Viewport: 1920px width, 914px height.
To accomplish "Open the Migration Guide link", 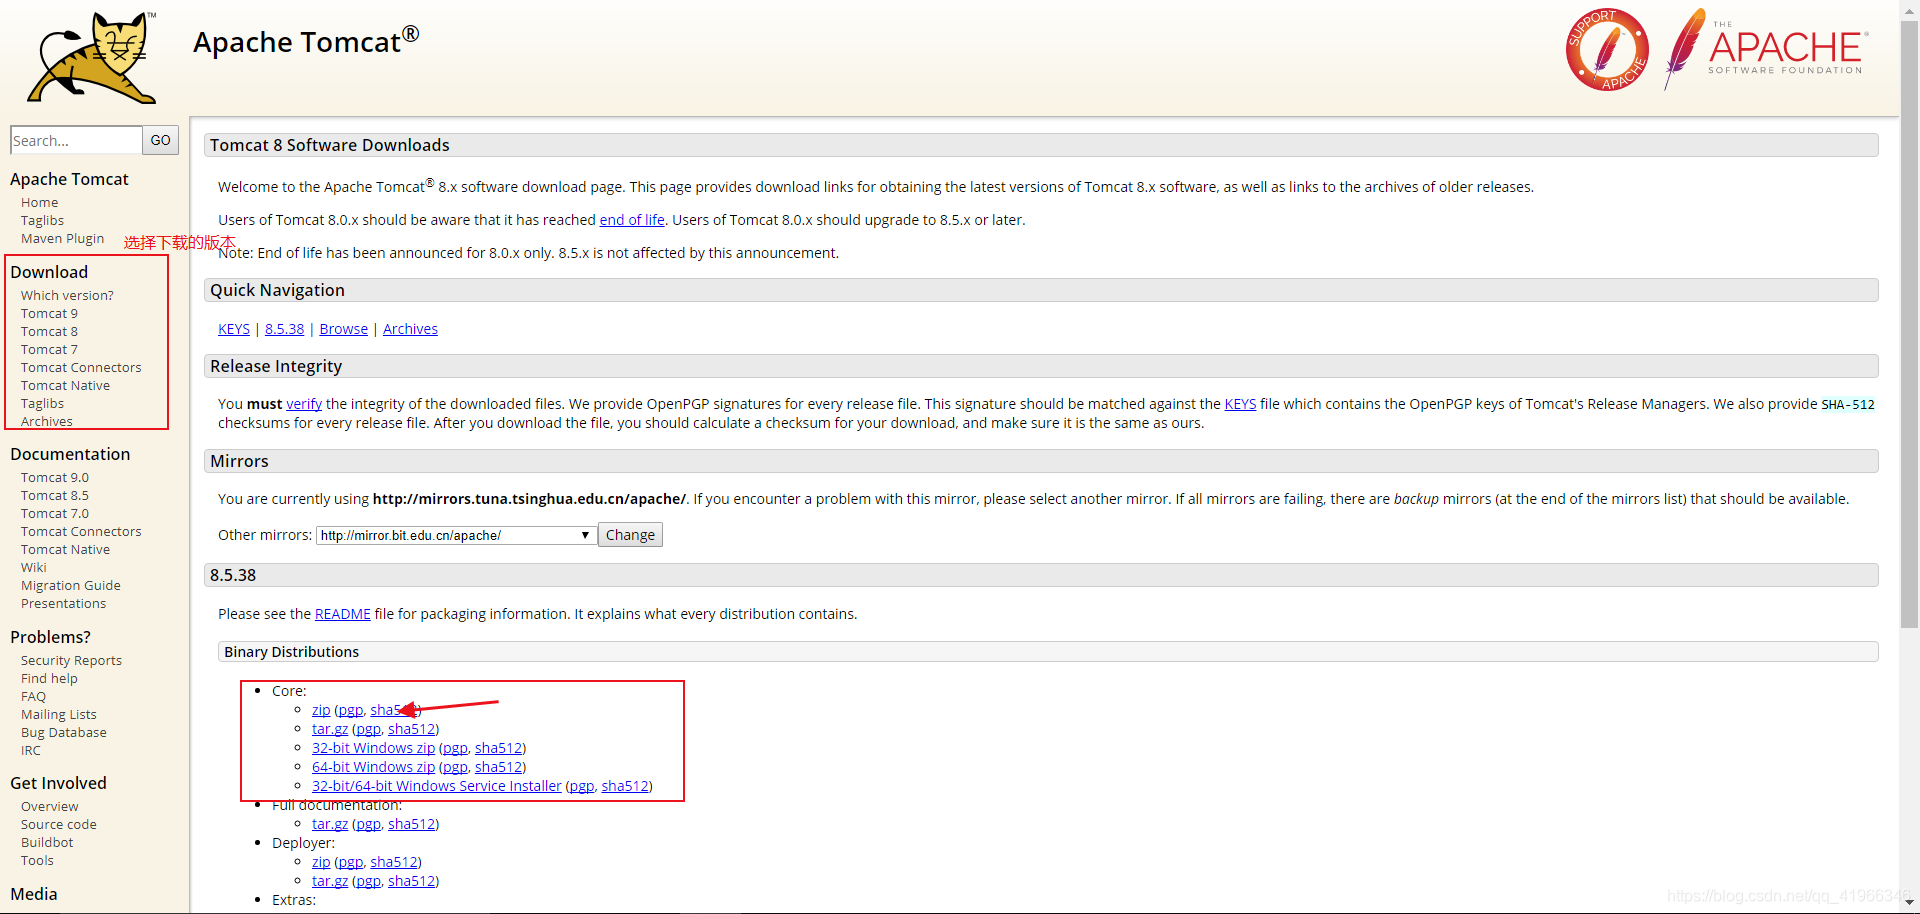I will [70, 585].
